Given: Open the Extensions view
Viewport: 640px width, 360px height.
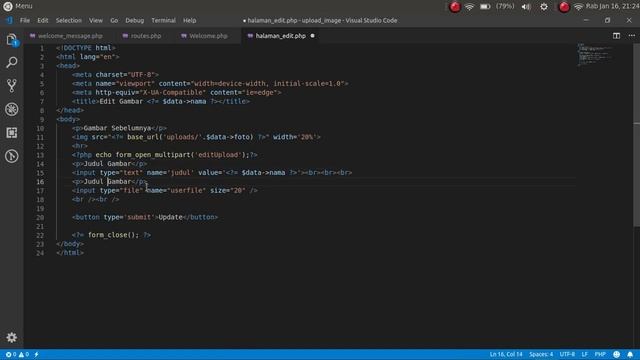Looking at the screenshot, I should tap(12, 133).
